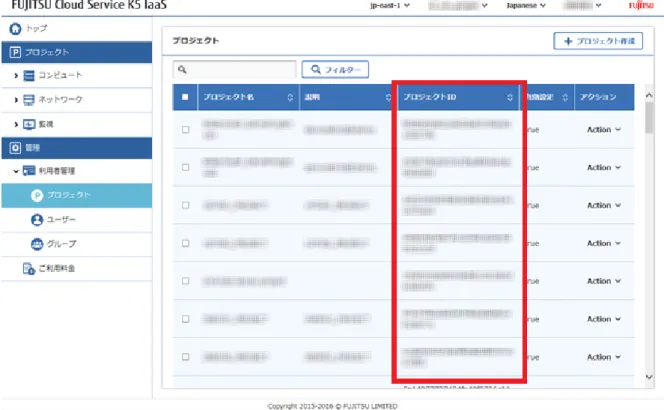Select the 管理 sidebar section header

click(x=77, y=148)
